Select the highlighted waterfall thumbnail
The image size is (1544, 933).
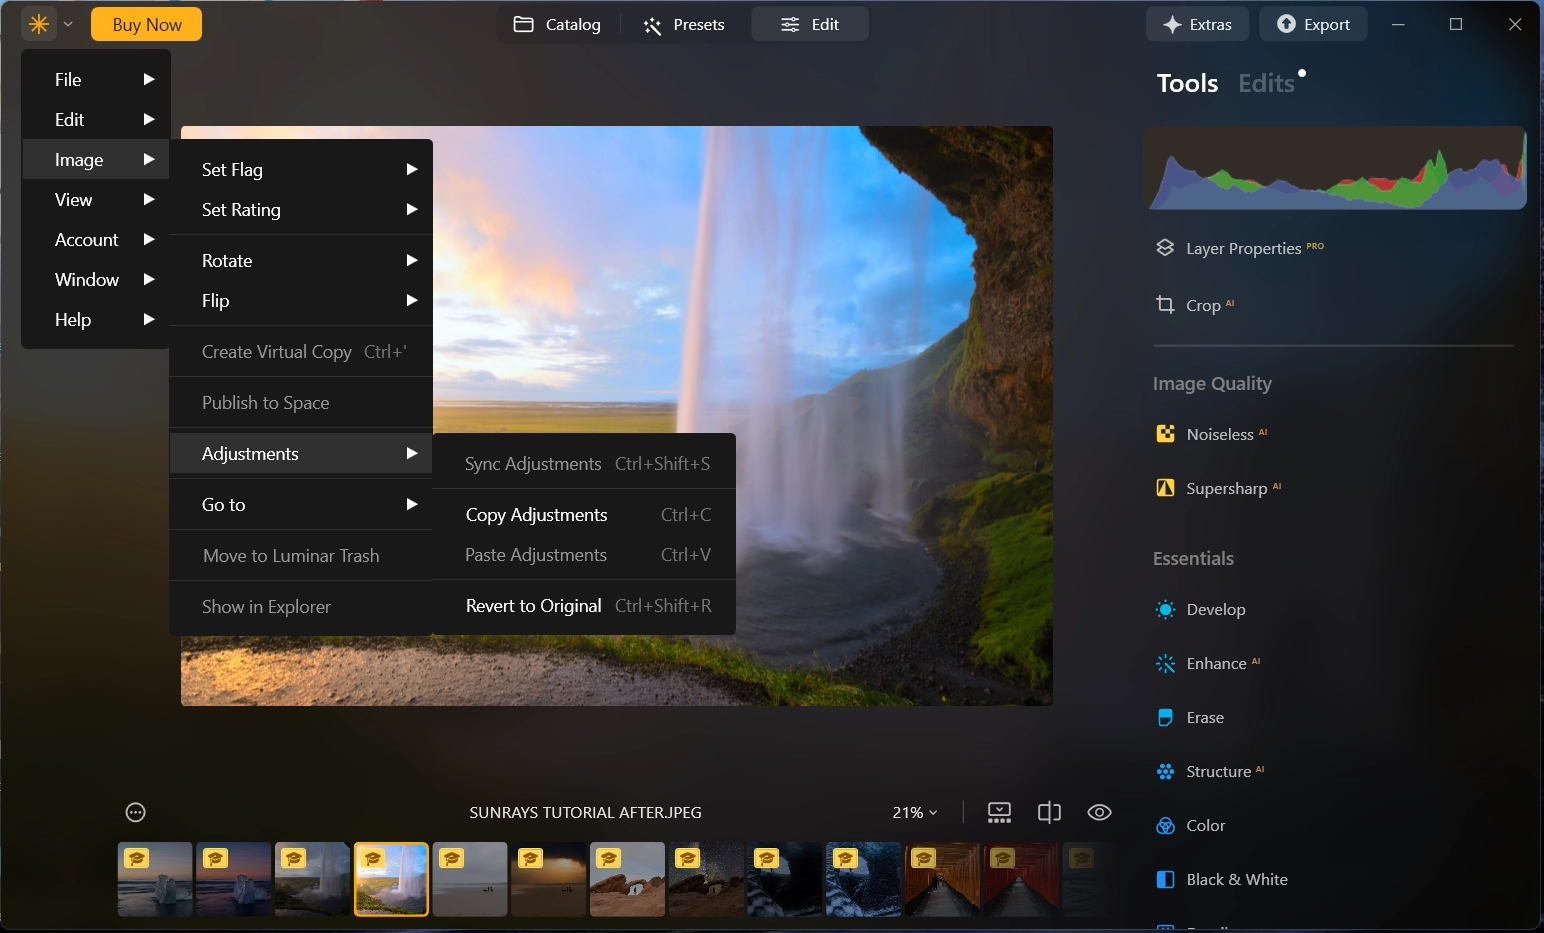pyautogui.click(x=391, y=879)
